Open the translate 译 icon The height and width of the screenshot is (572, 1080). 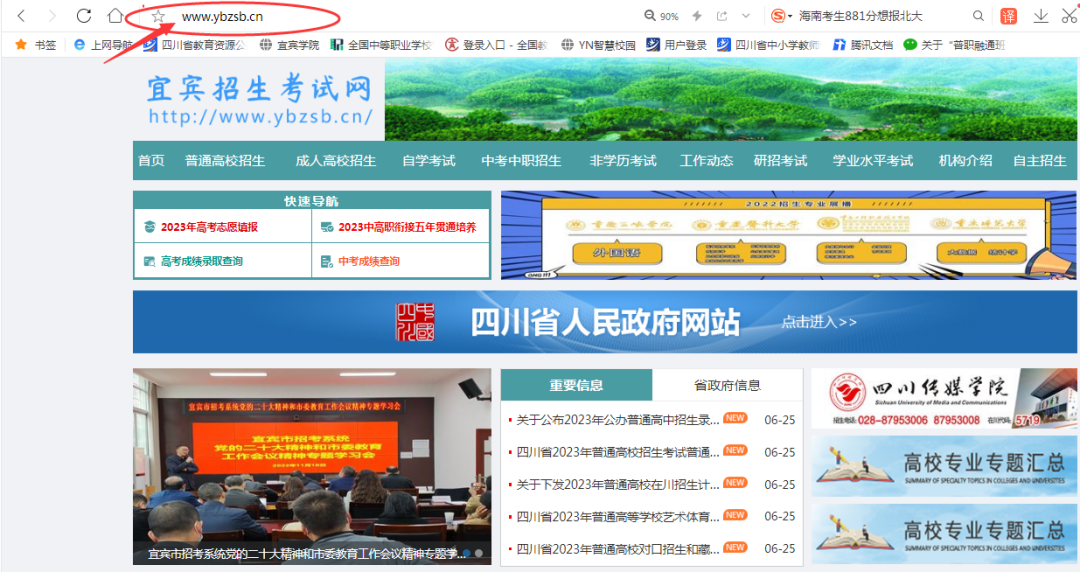point(1008,16)
